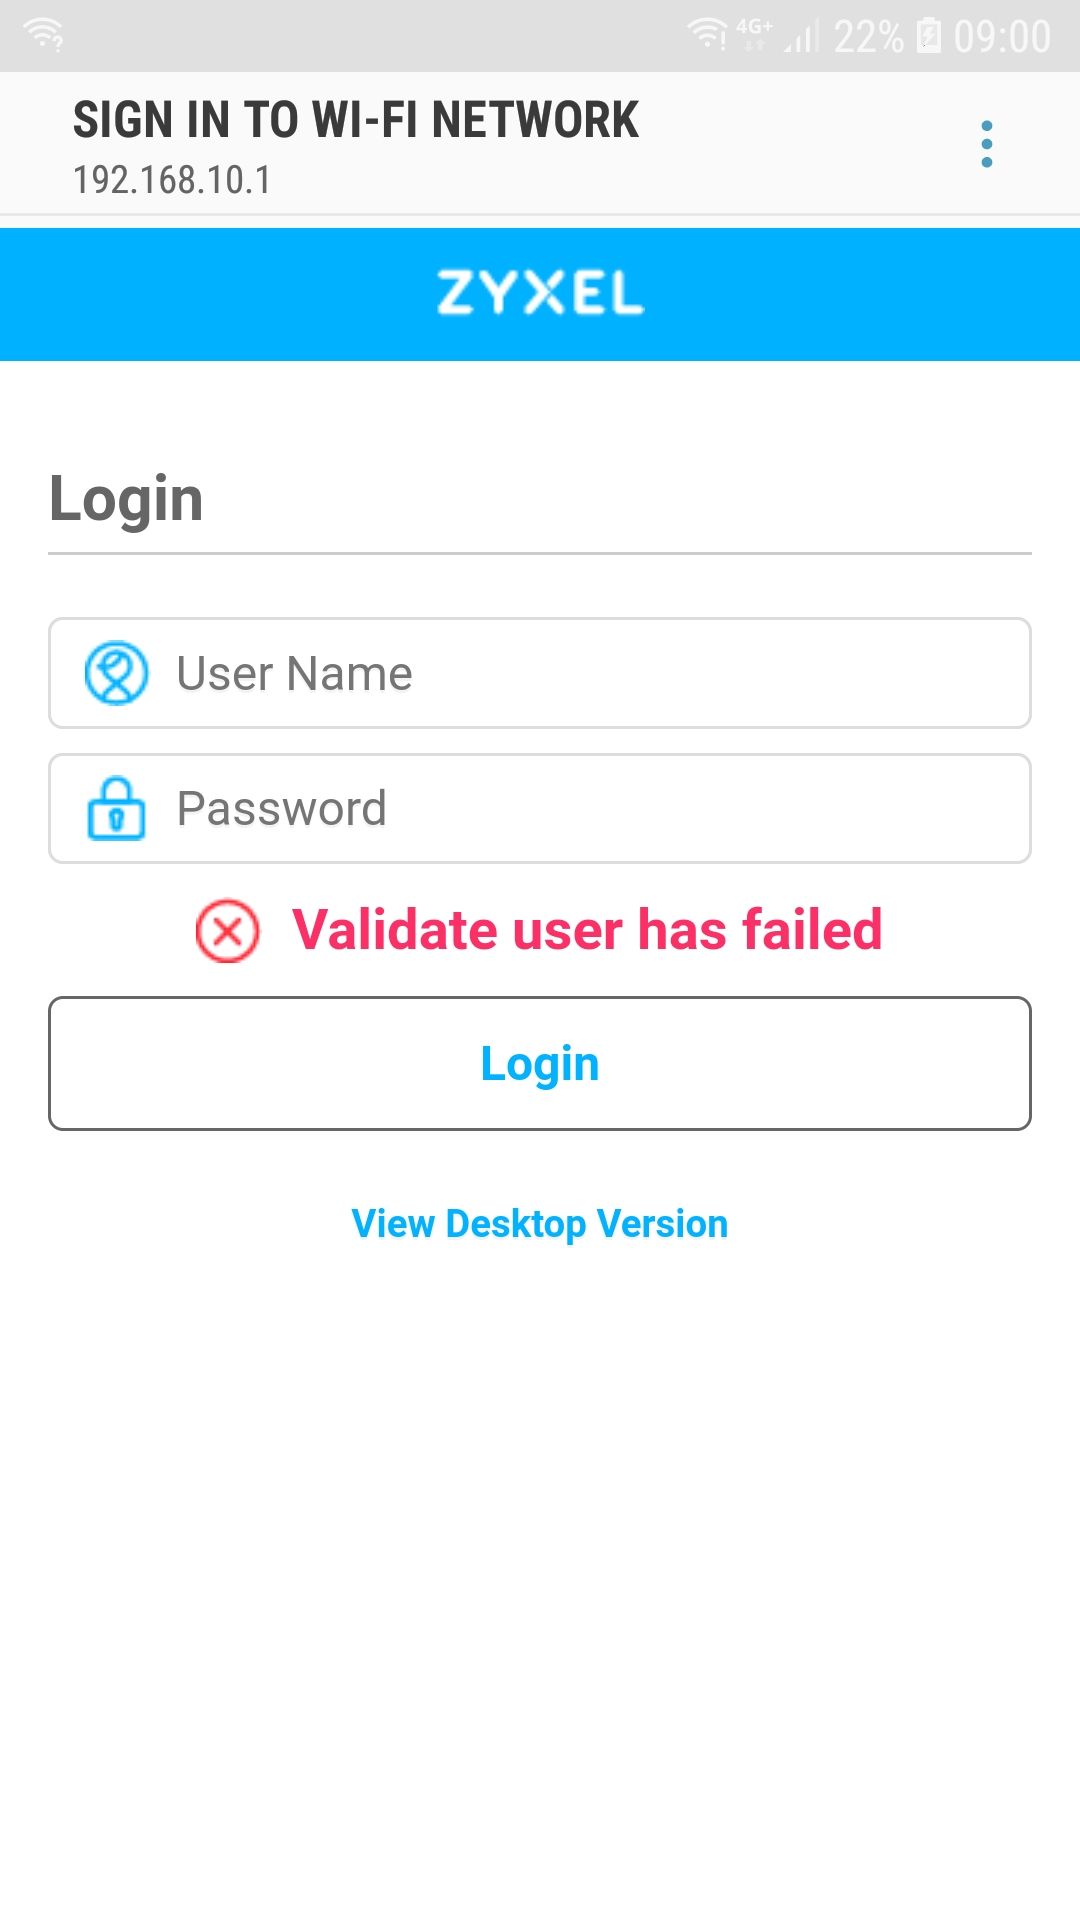This screenshot has width=1080, height=1920.
Task: Tap the blue Zyxel header banner
Action: tap(540, 294)
